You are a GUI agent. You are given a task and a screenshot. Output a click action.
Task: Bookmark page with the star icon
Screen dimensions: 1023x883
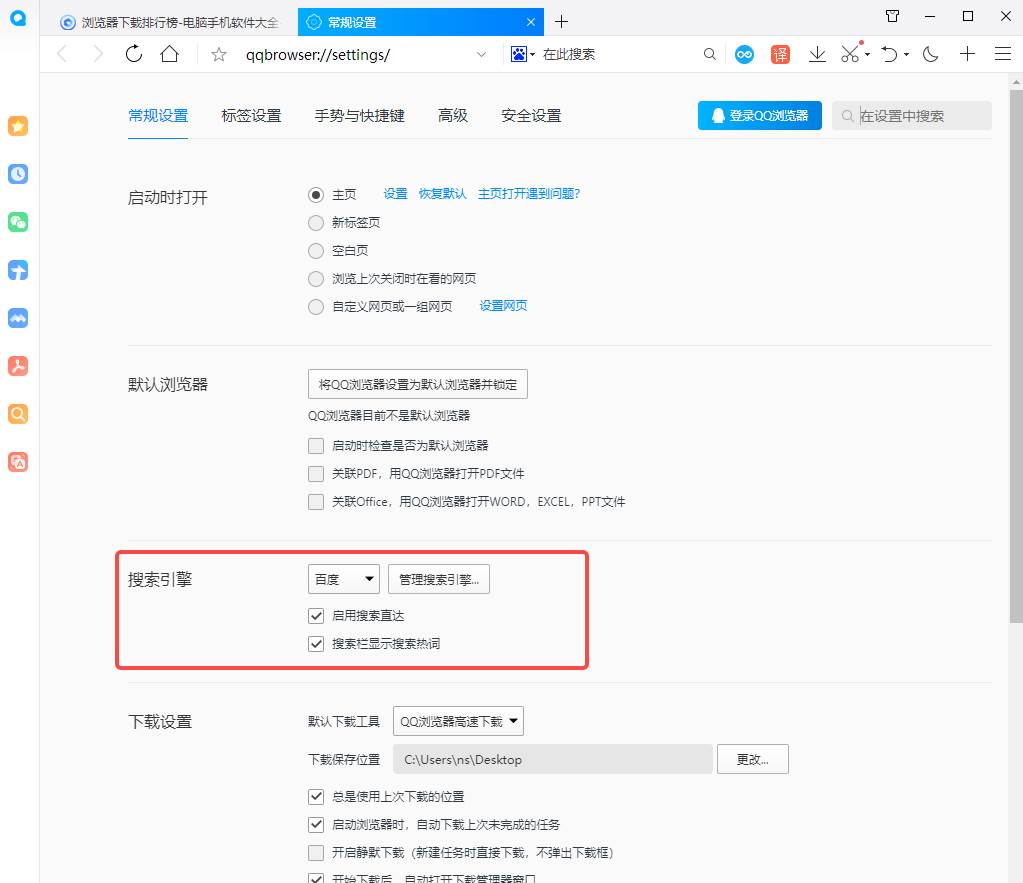(x=219, y=54)
